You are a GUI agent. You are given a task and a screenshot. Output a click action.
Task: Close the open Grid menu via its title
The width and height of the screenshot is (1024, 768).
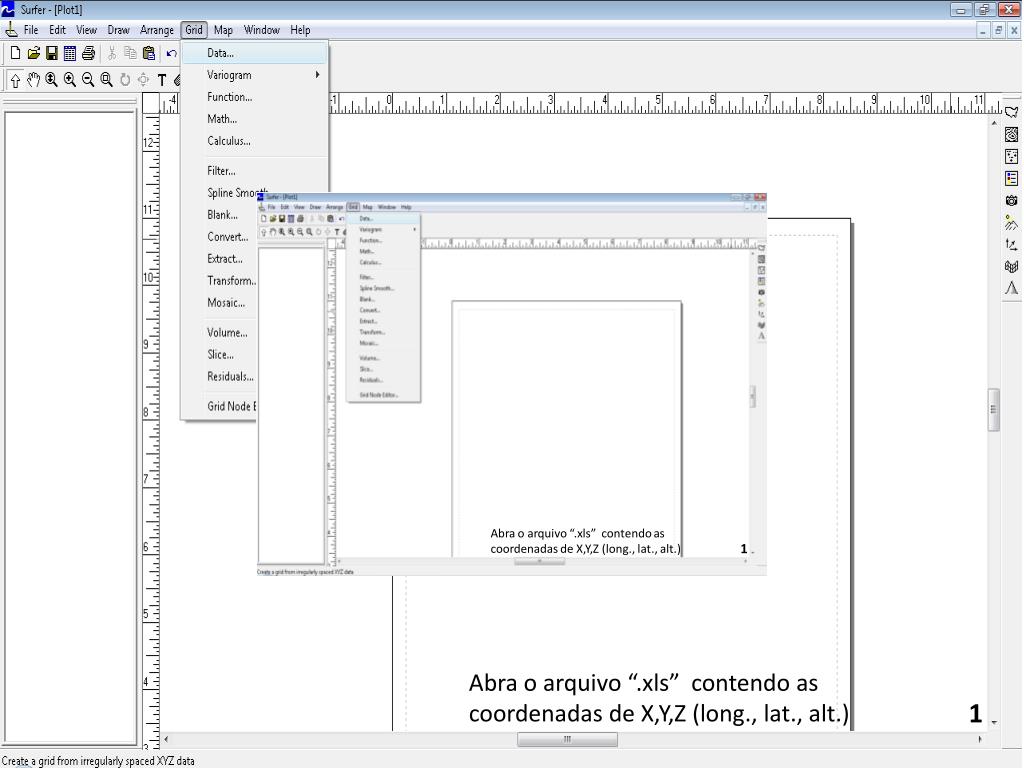194,30
